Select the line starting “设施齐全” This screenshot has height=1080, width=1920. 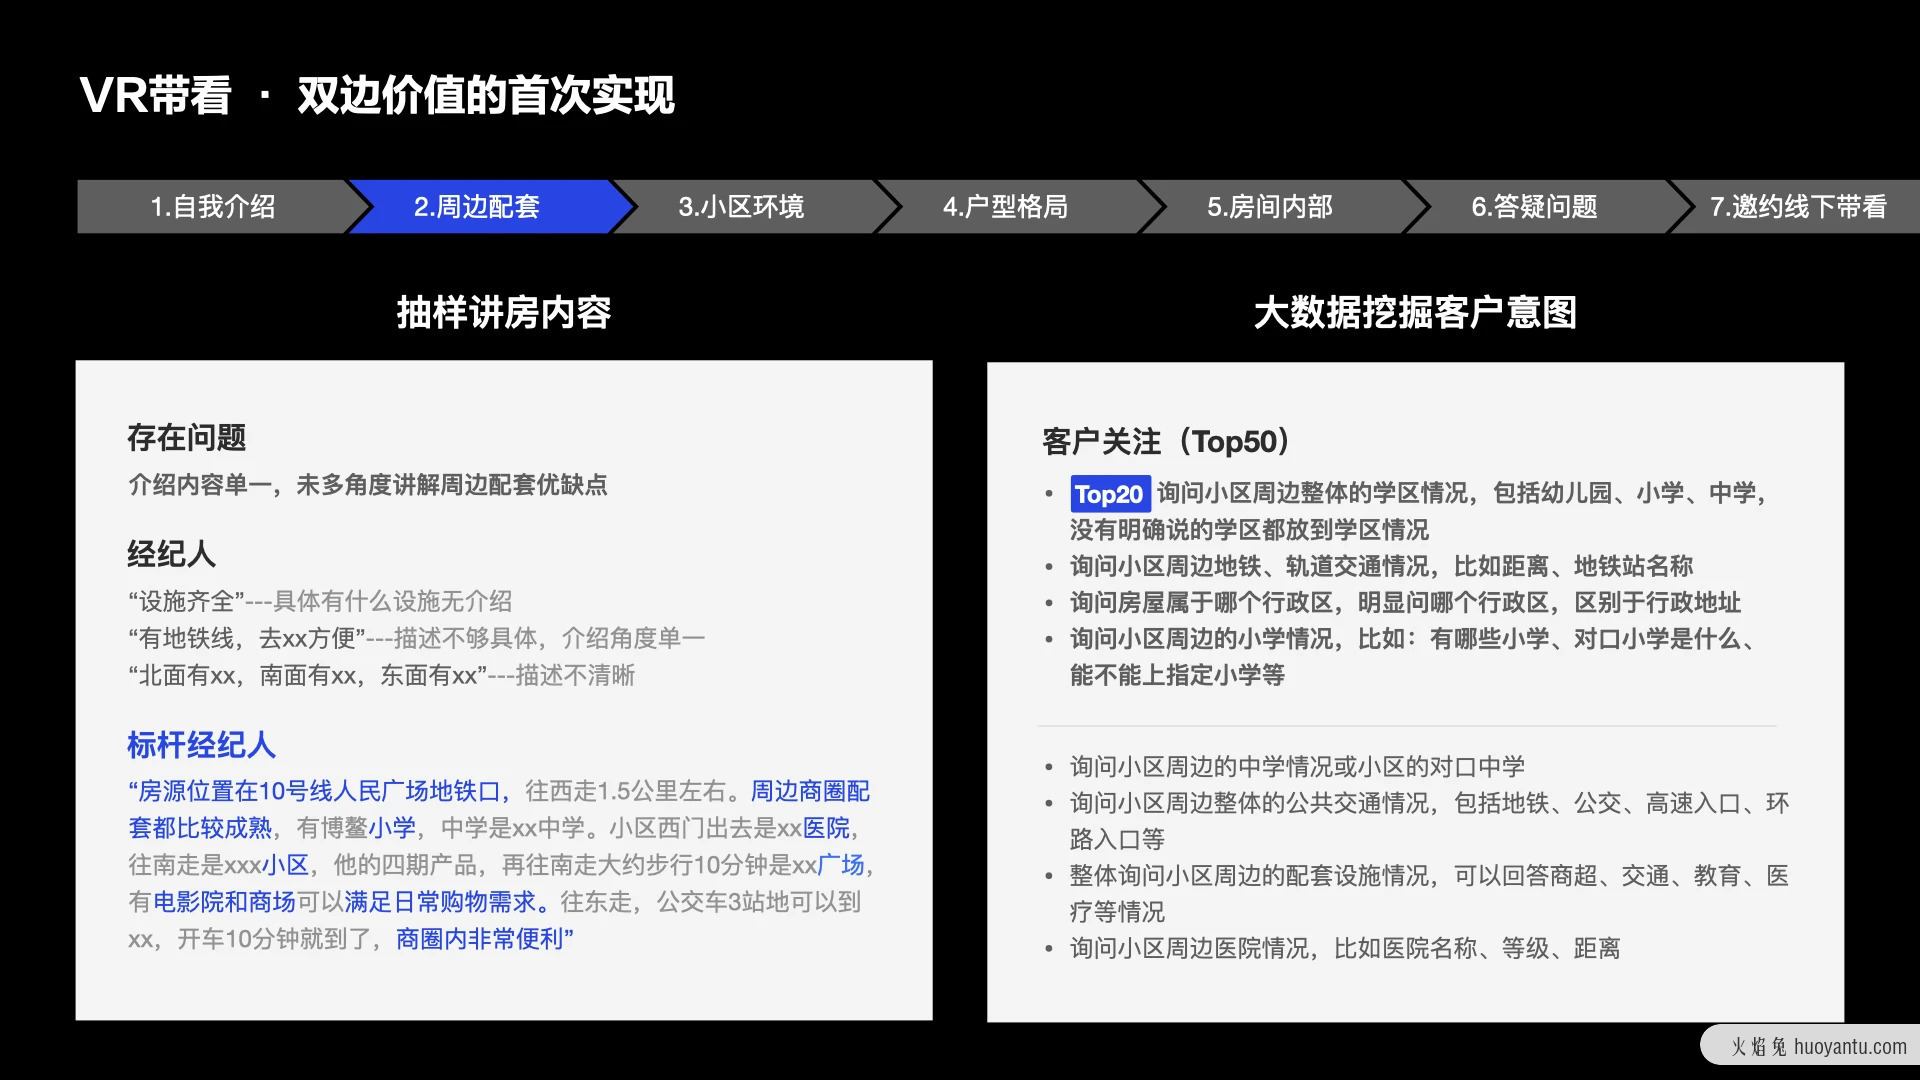(320, 601)
